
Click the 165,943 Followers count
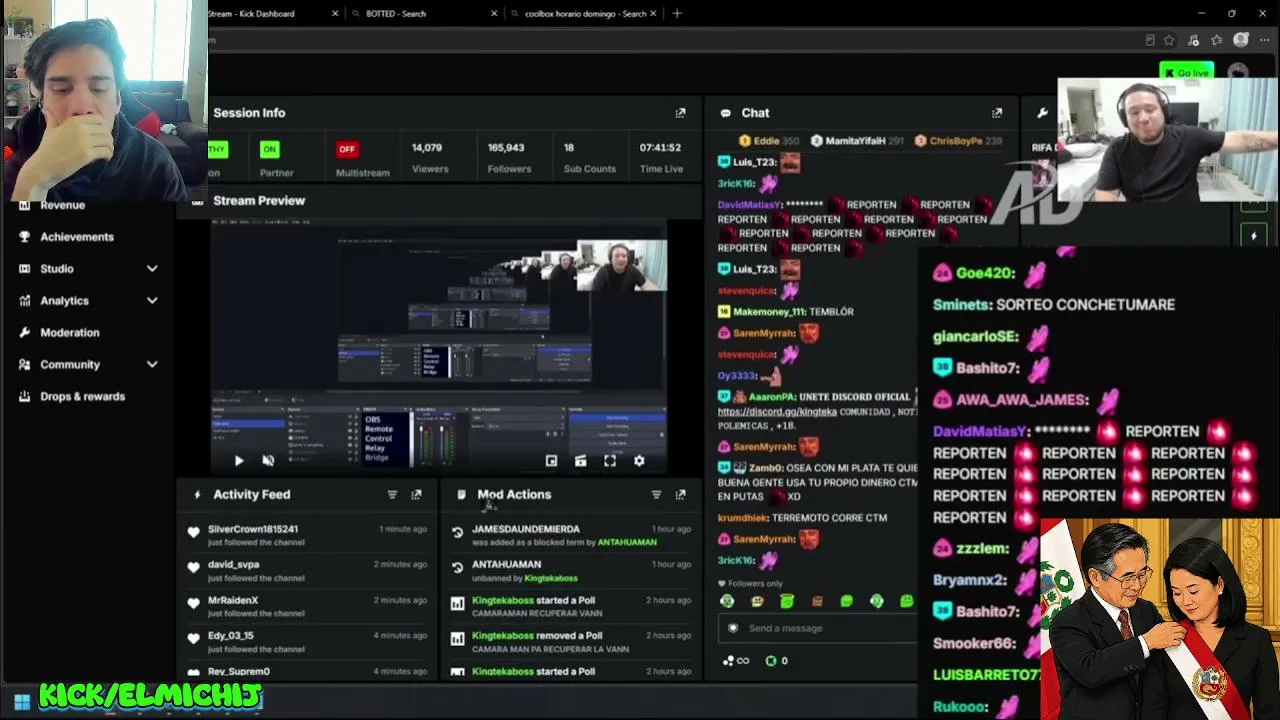(506, 148)
